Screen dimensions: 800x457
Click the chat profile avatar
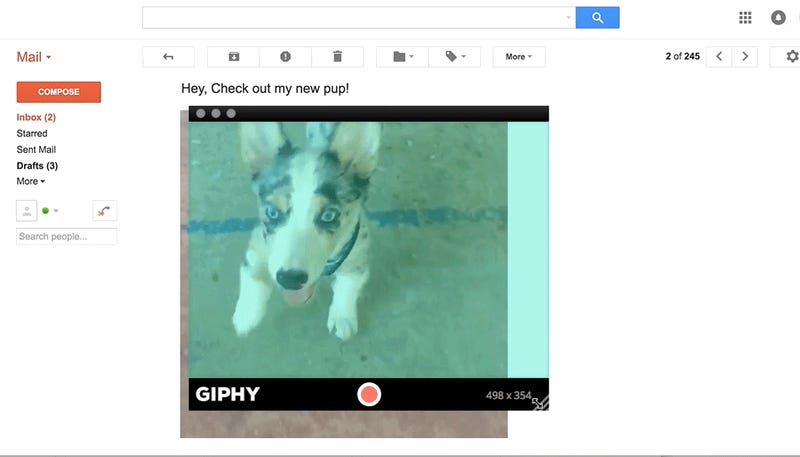27,211
